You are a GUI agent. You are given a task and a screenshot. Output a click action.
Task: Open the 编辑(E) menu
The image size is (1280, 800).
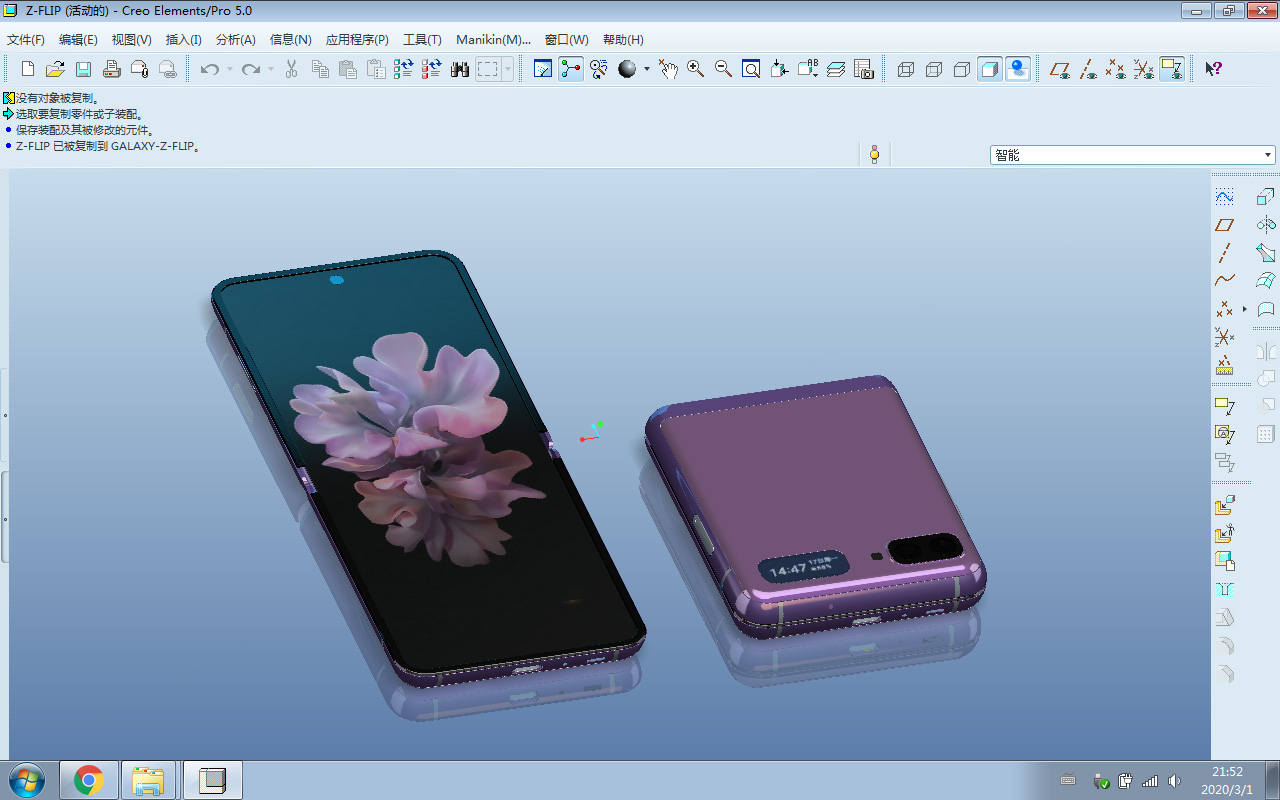click(x=78, y=40)
